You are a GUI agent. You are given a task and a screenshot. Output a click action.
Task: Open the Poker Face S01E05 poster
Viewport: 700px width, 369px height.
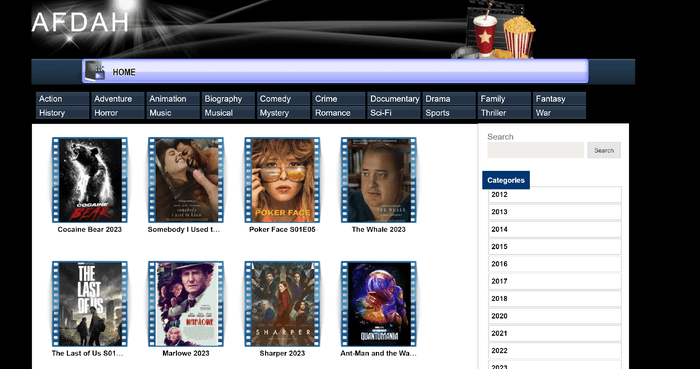point(282,180)
